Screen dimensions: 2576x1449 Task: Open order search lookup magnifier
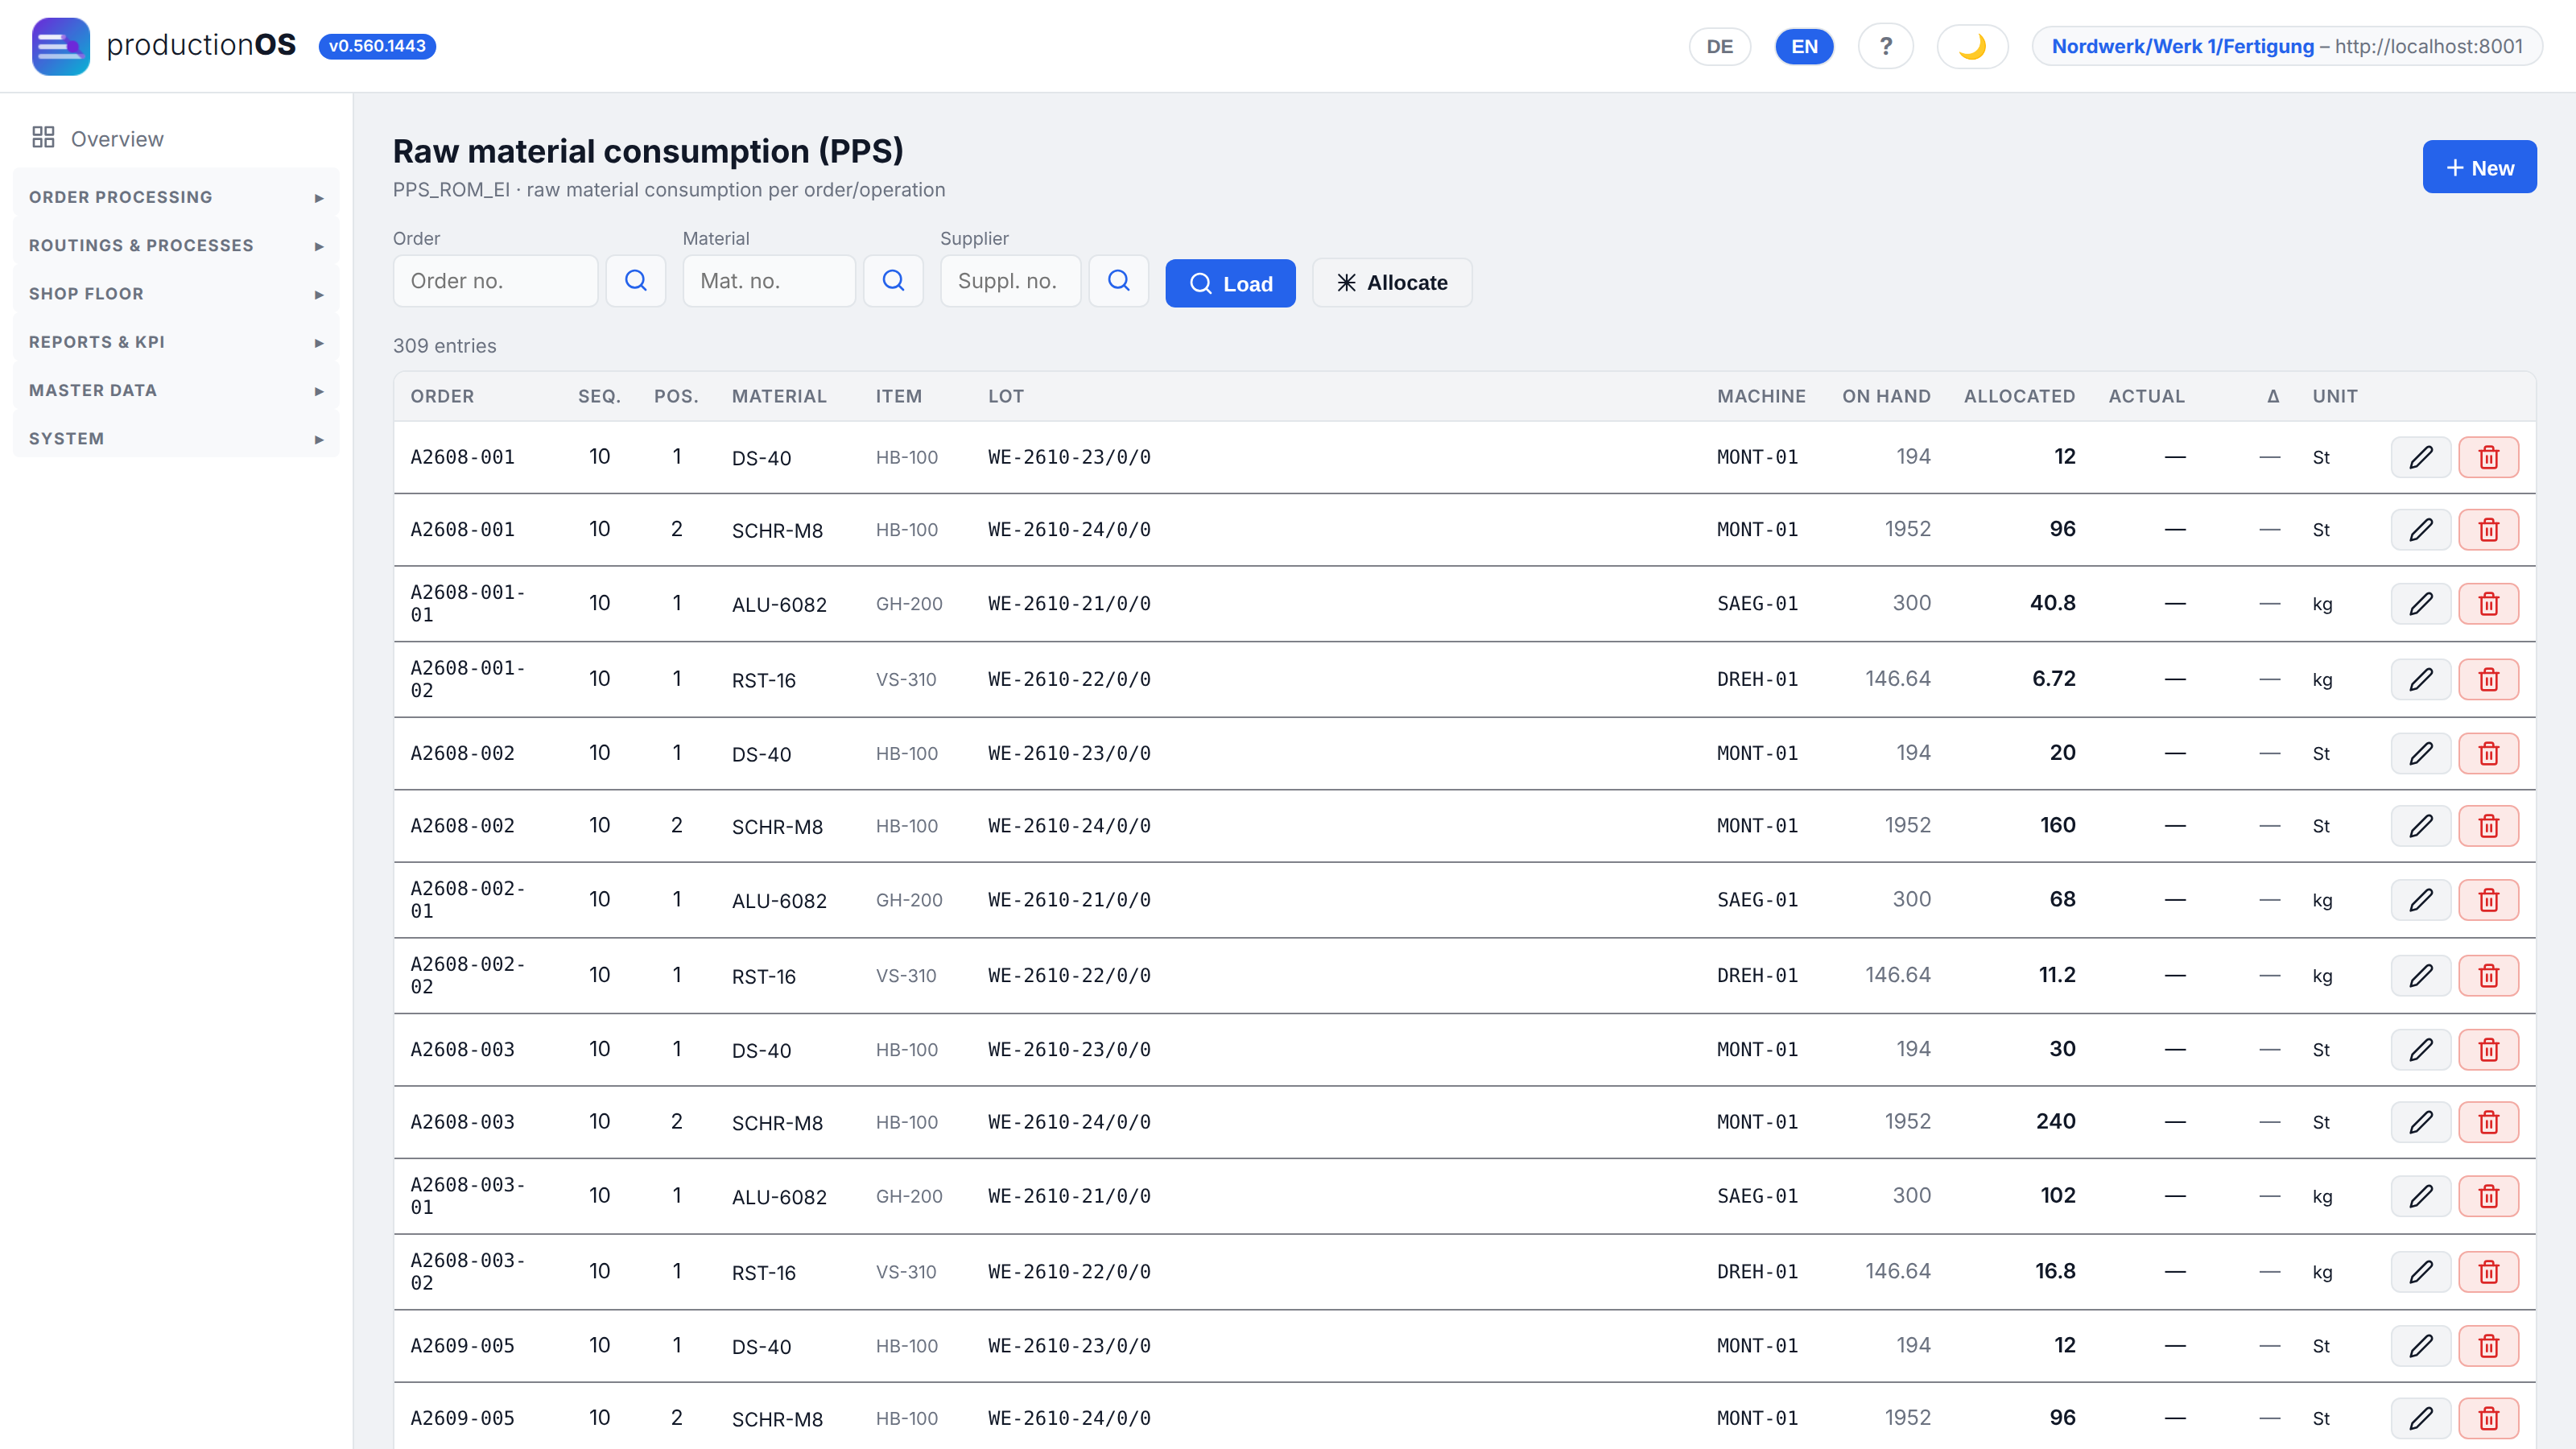point(635,281)
